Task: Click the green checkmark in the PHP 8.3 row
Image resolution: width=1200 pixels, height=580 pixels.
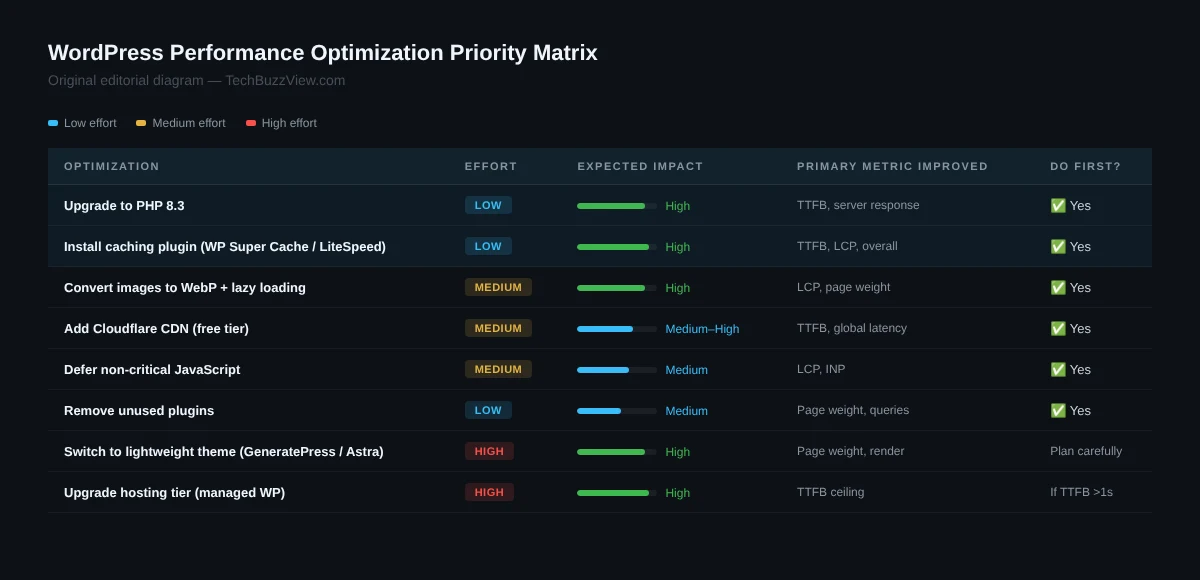Action: 1058,205
